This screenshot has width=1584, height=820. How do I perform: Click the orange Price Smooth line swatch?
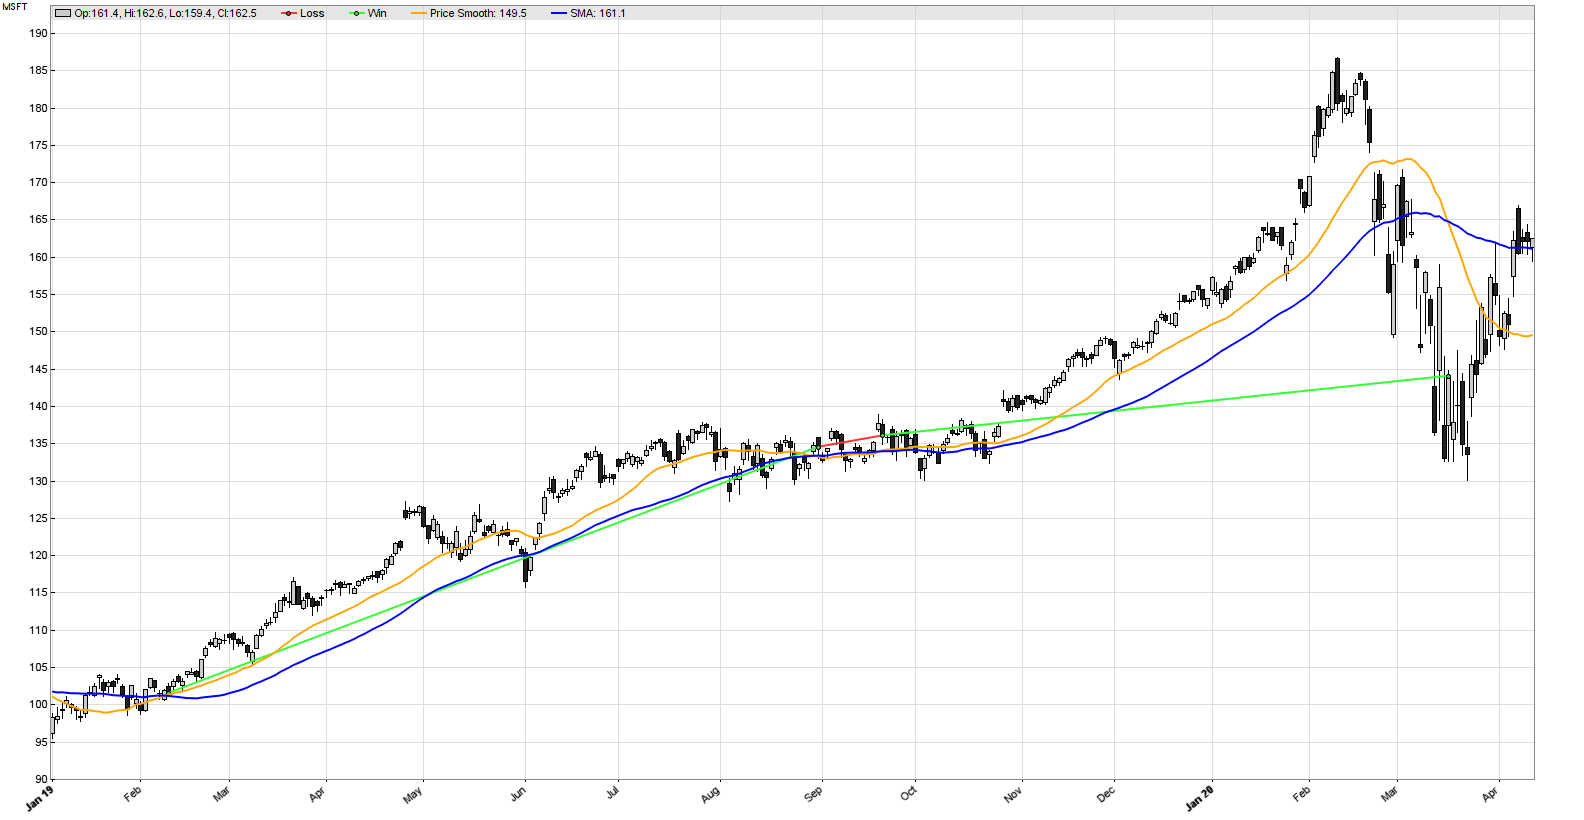(x=415, y=14)
